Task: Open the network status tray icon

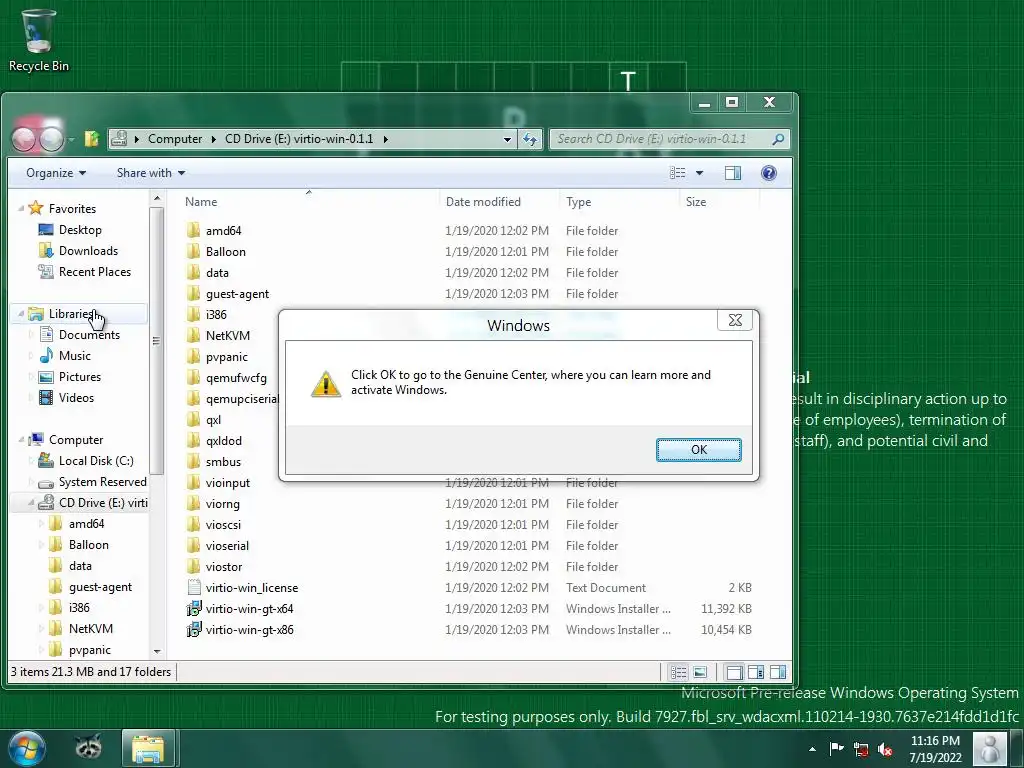Action: tap(861, 749)
